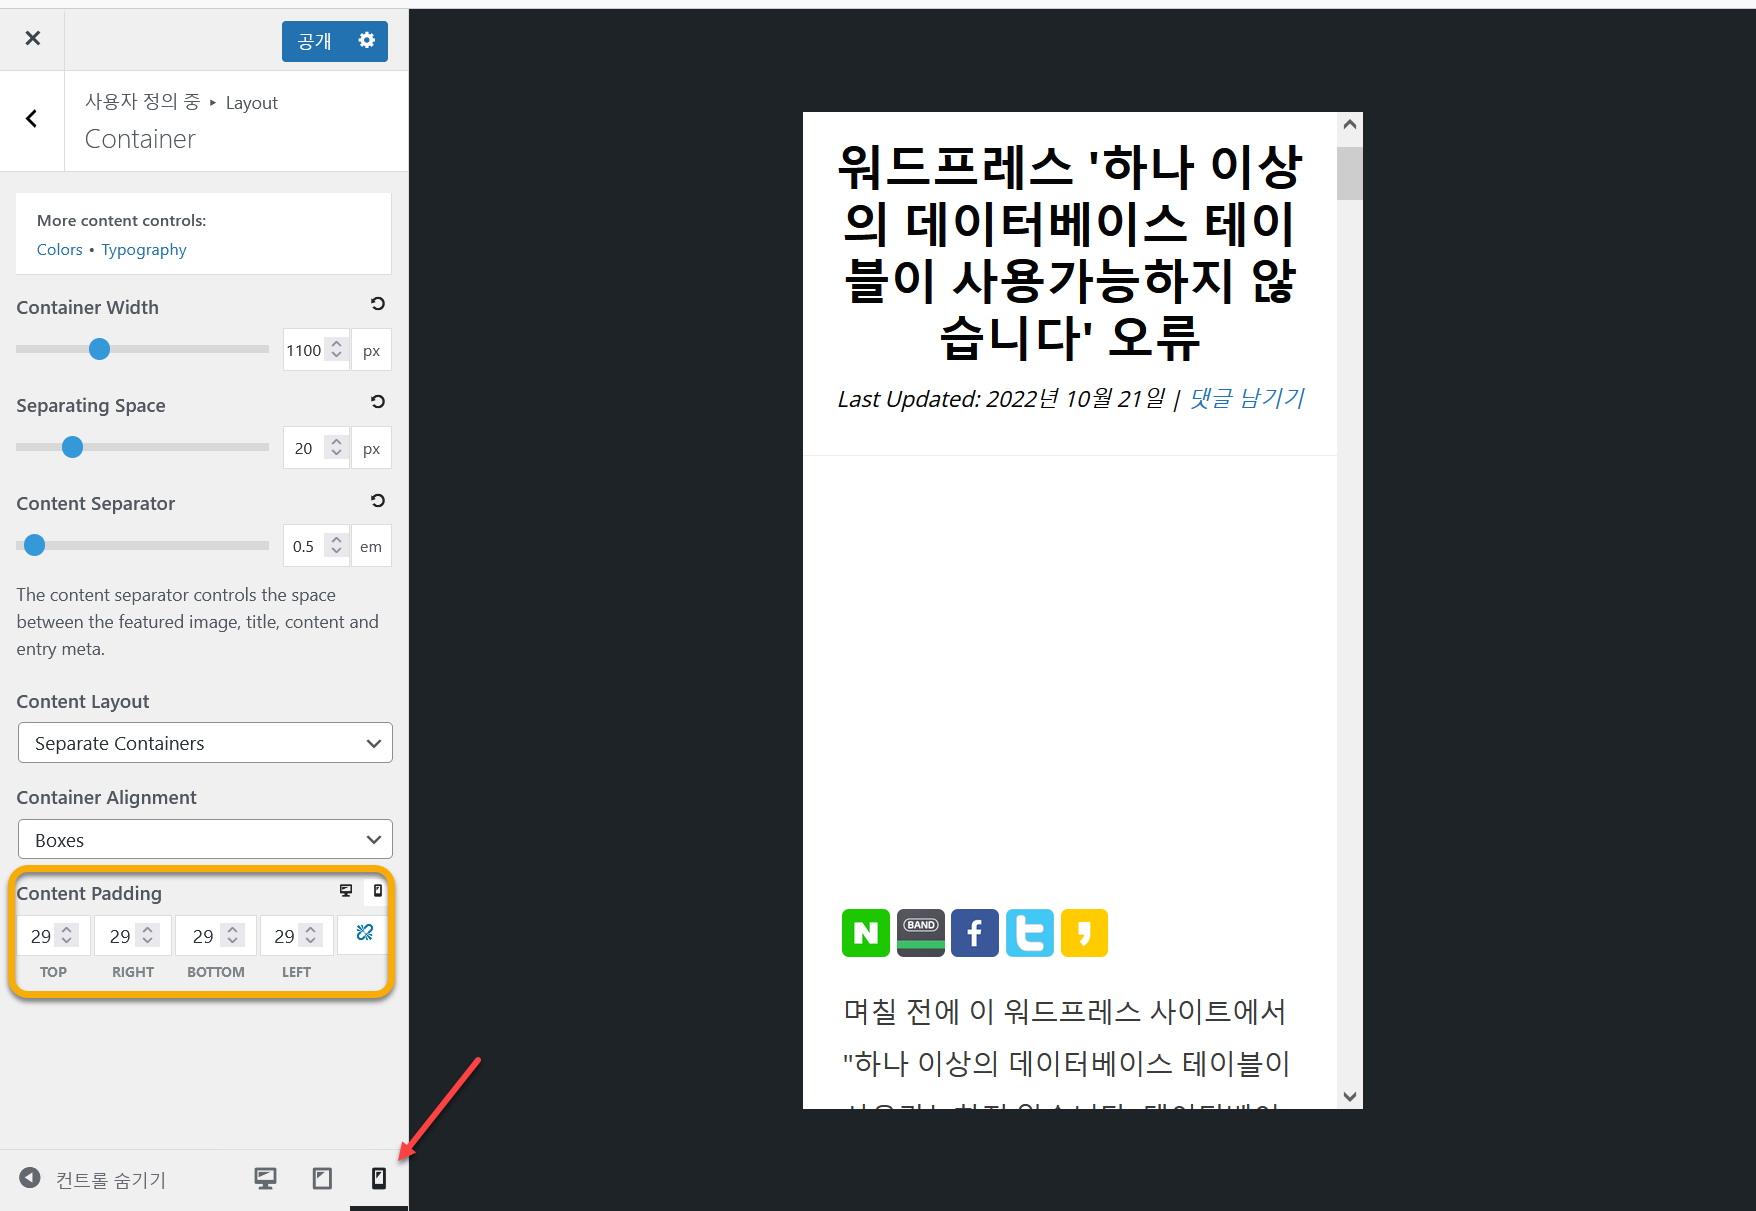This screenshot has width=1756, height=1211.
Task: Switch preview to desktop view
Action: pyautogui.click(x=264, y=1179)
